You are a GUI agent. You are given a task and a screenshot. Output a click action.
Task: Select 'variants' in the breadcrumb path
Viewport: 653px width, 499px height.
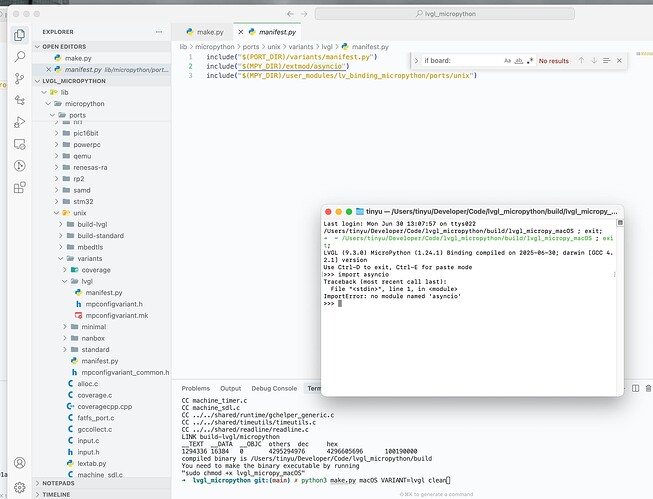click(301, 47)
